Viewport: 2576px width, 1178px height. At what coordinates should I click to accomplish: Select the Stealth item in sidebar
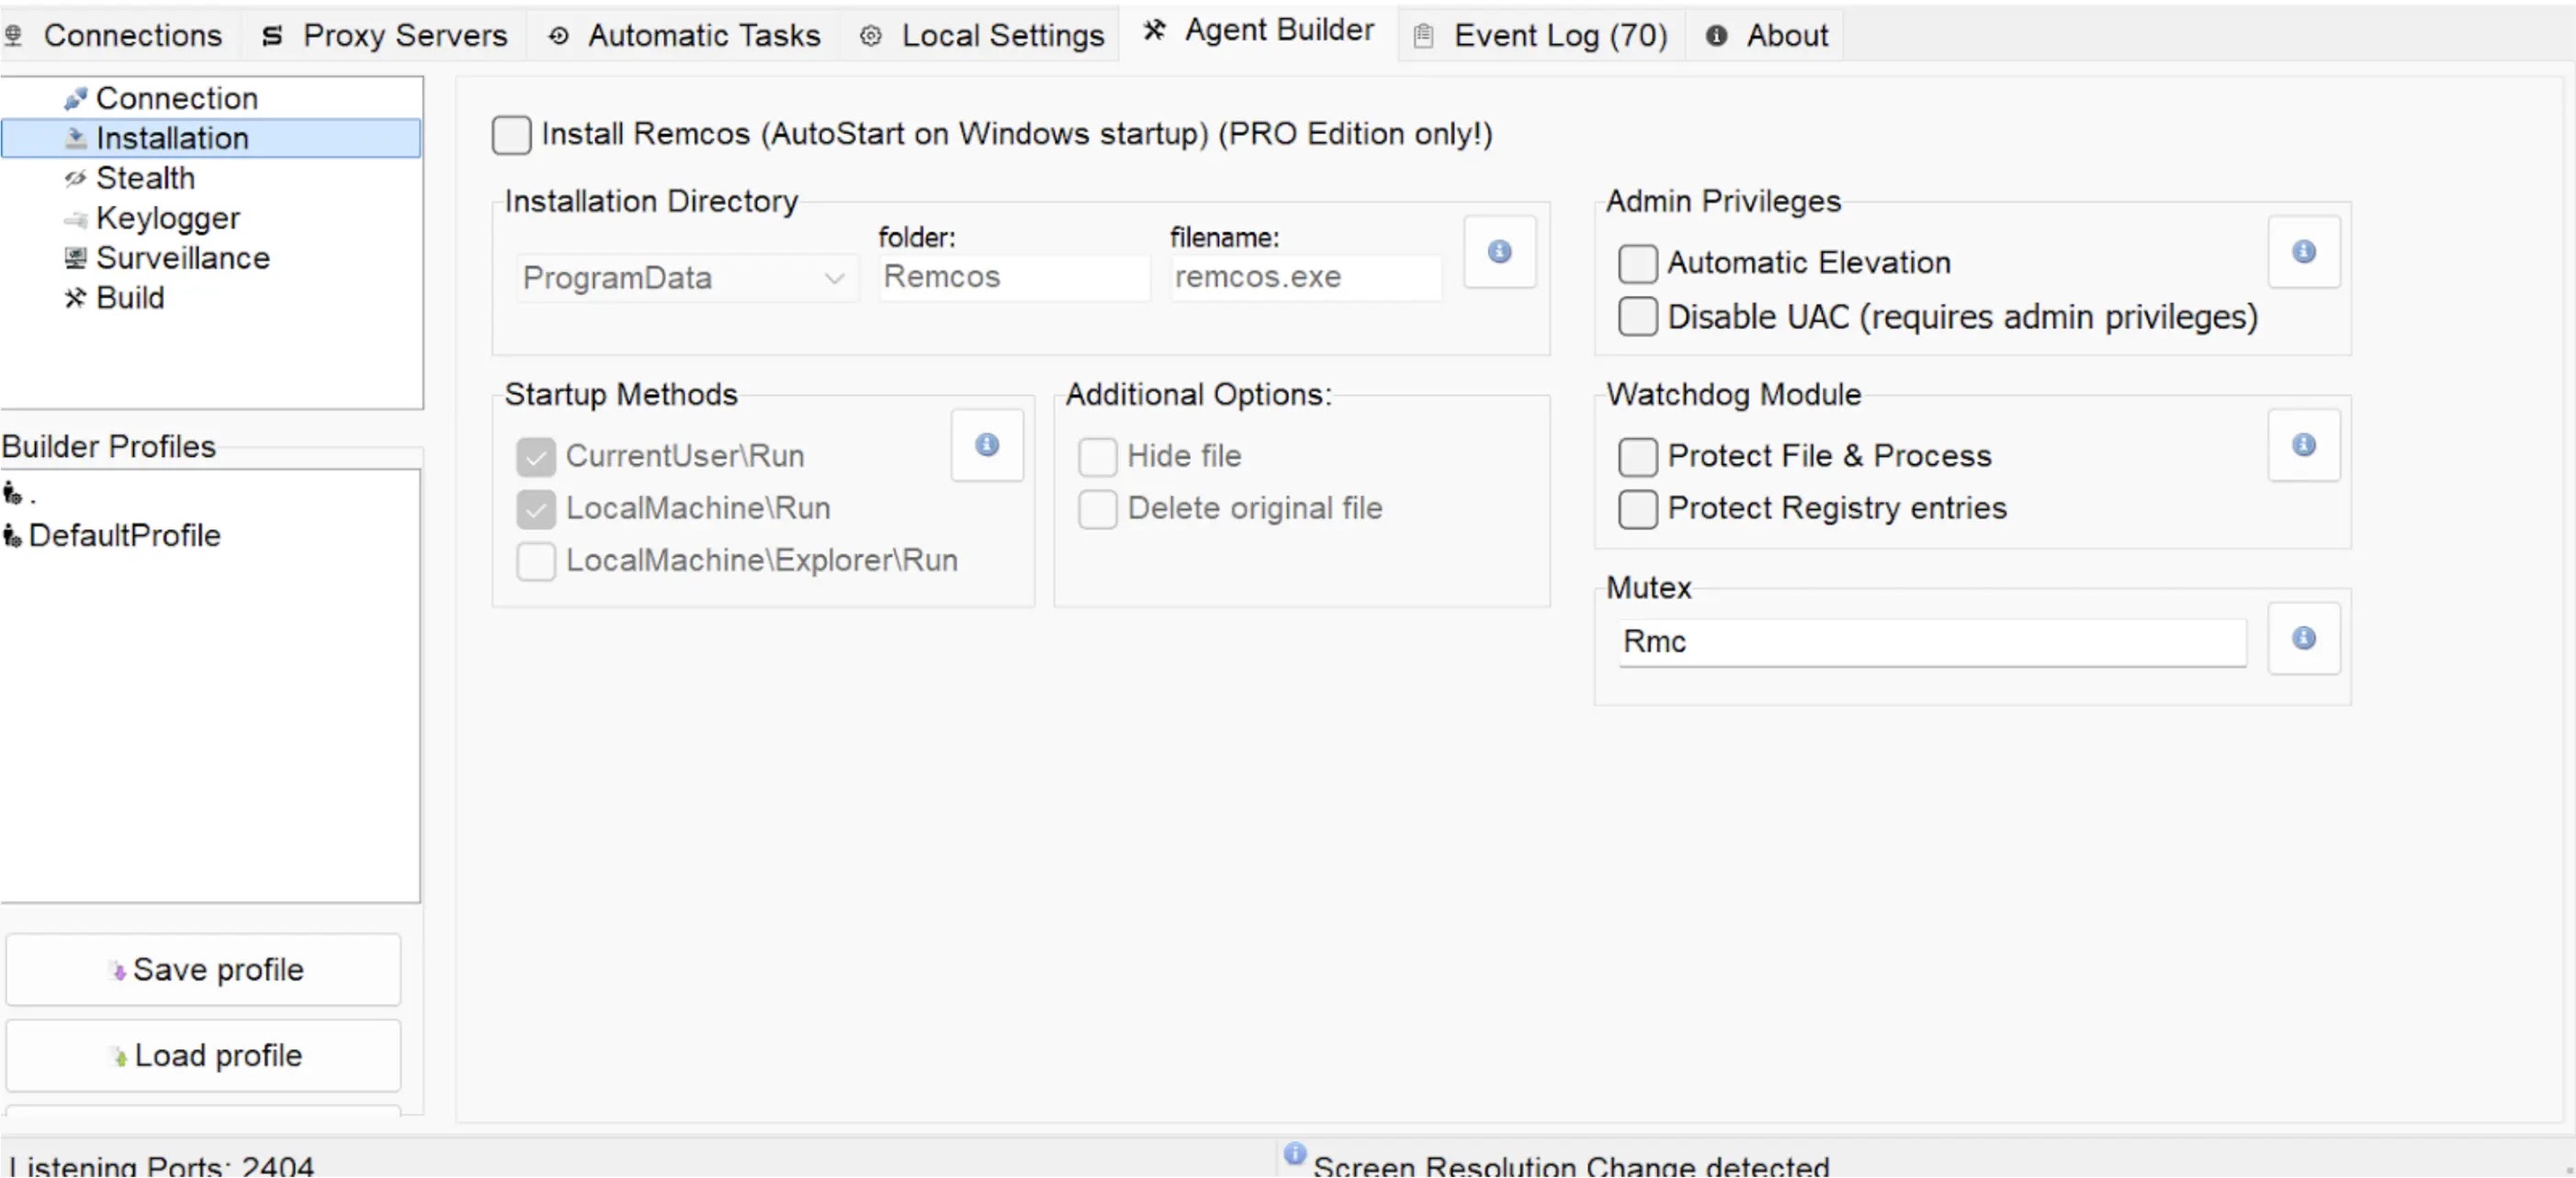tap(145, 178)
